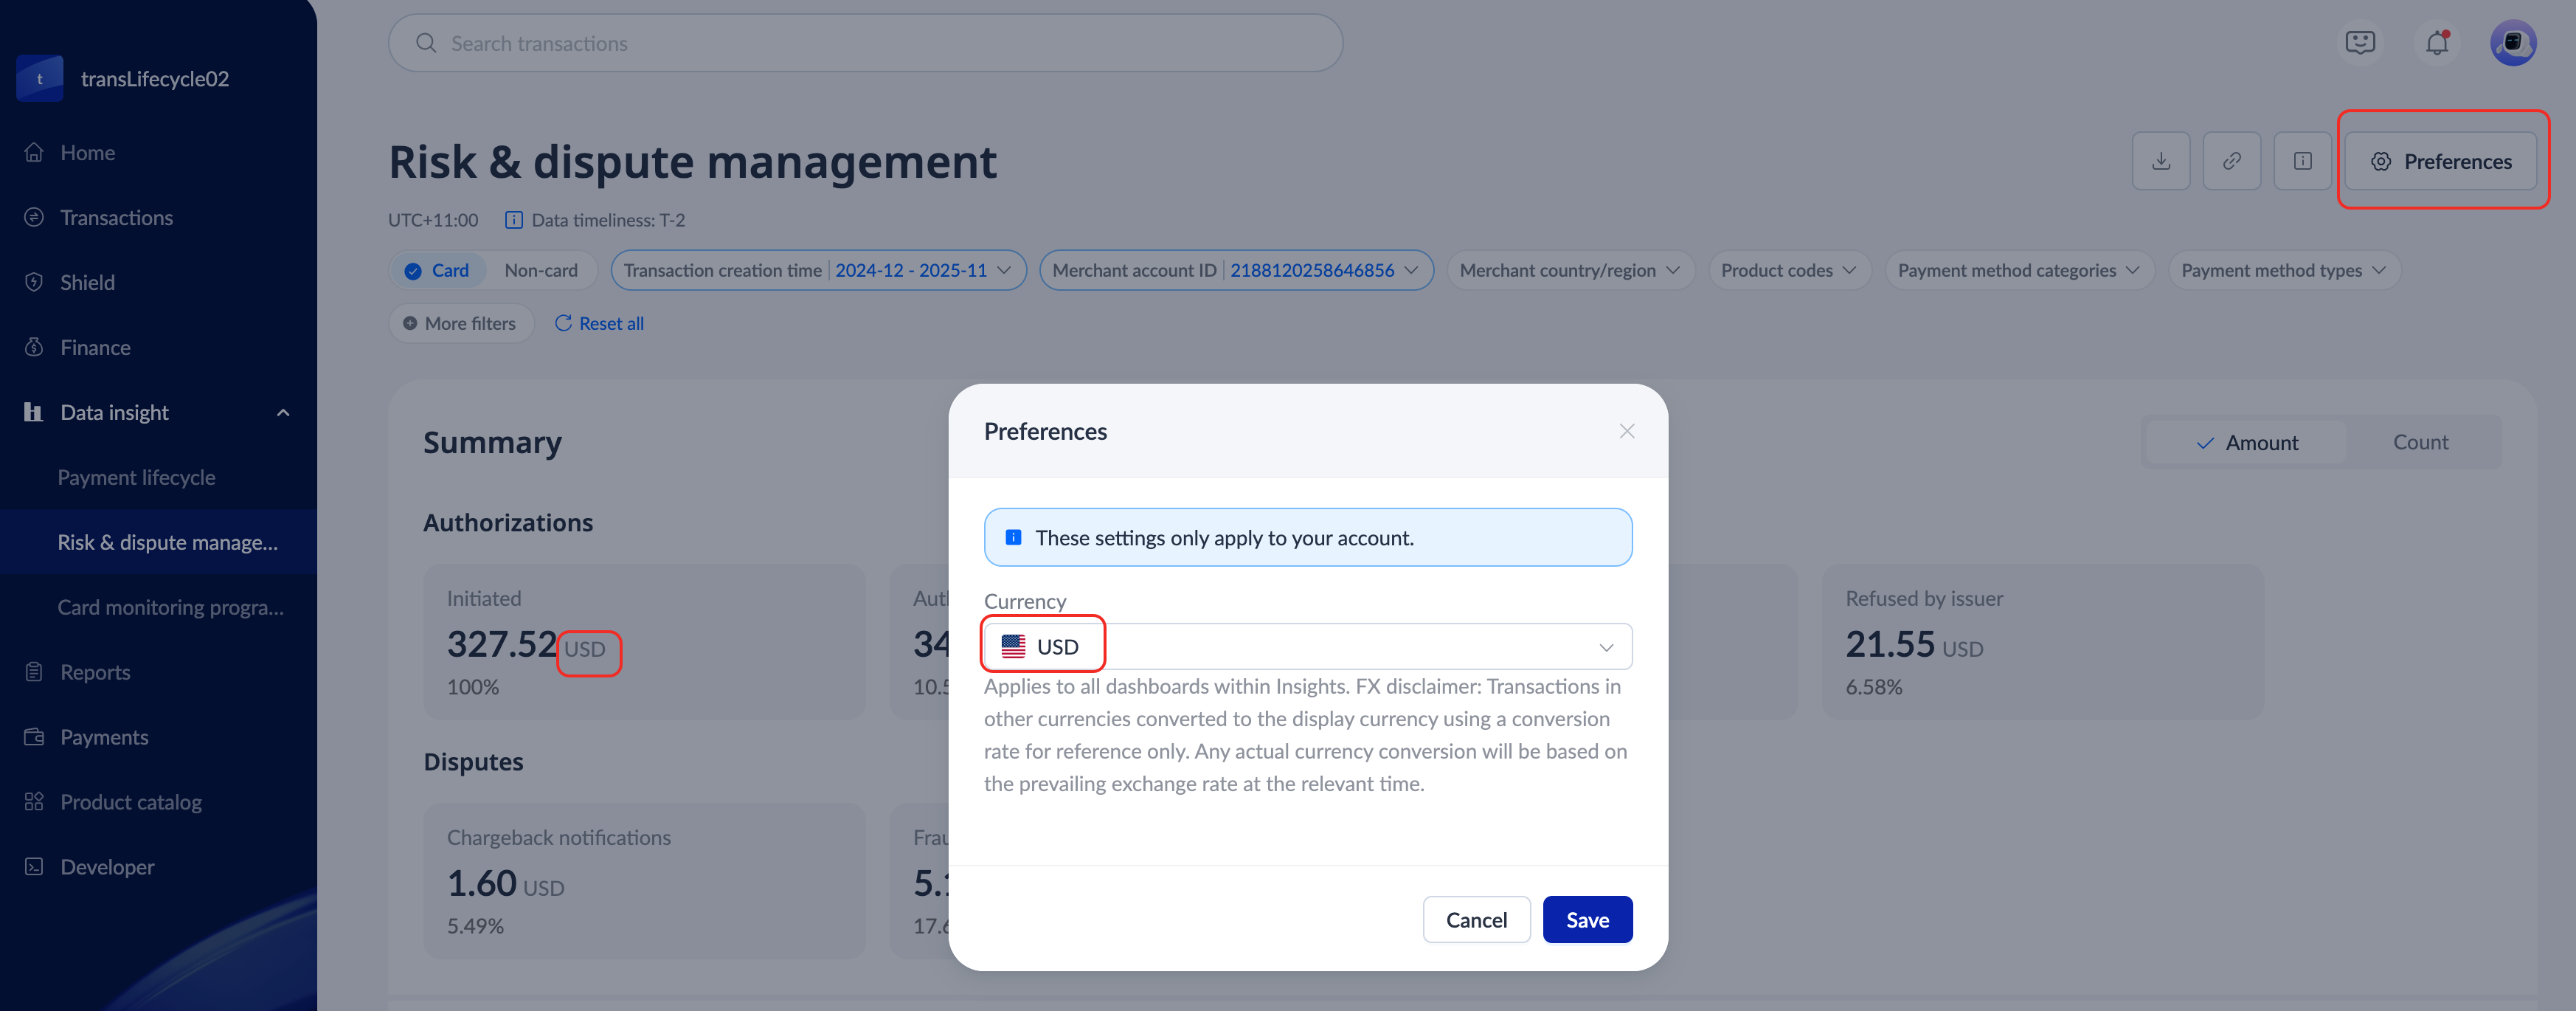Viewport: 2576px width, 1011px height.
Task: Select the Card filter option
Action: 438,270
